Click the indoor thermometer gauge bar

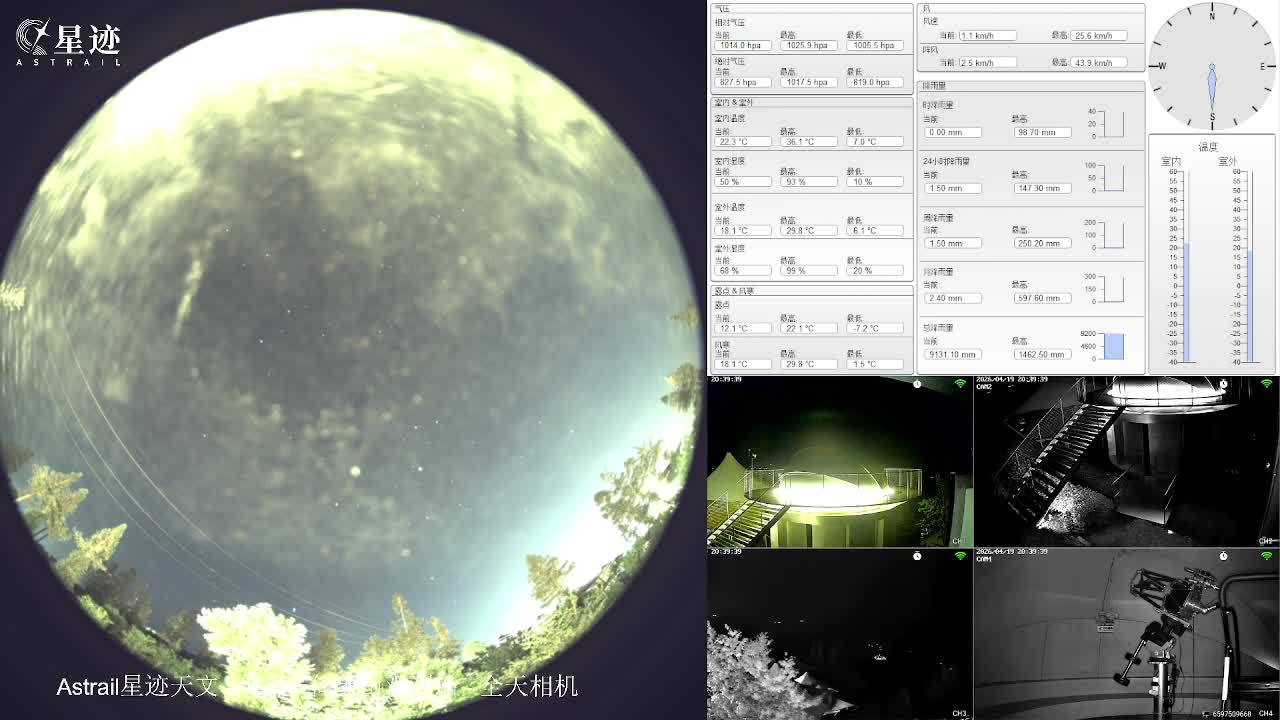[x=1186, y=300]
